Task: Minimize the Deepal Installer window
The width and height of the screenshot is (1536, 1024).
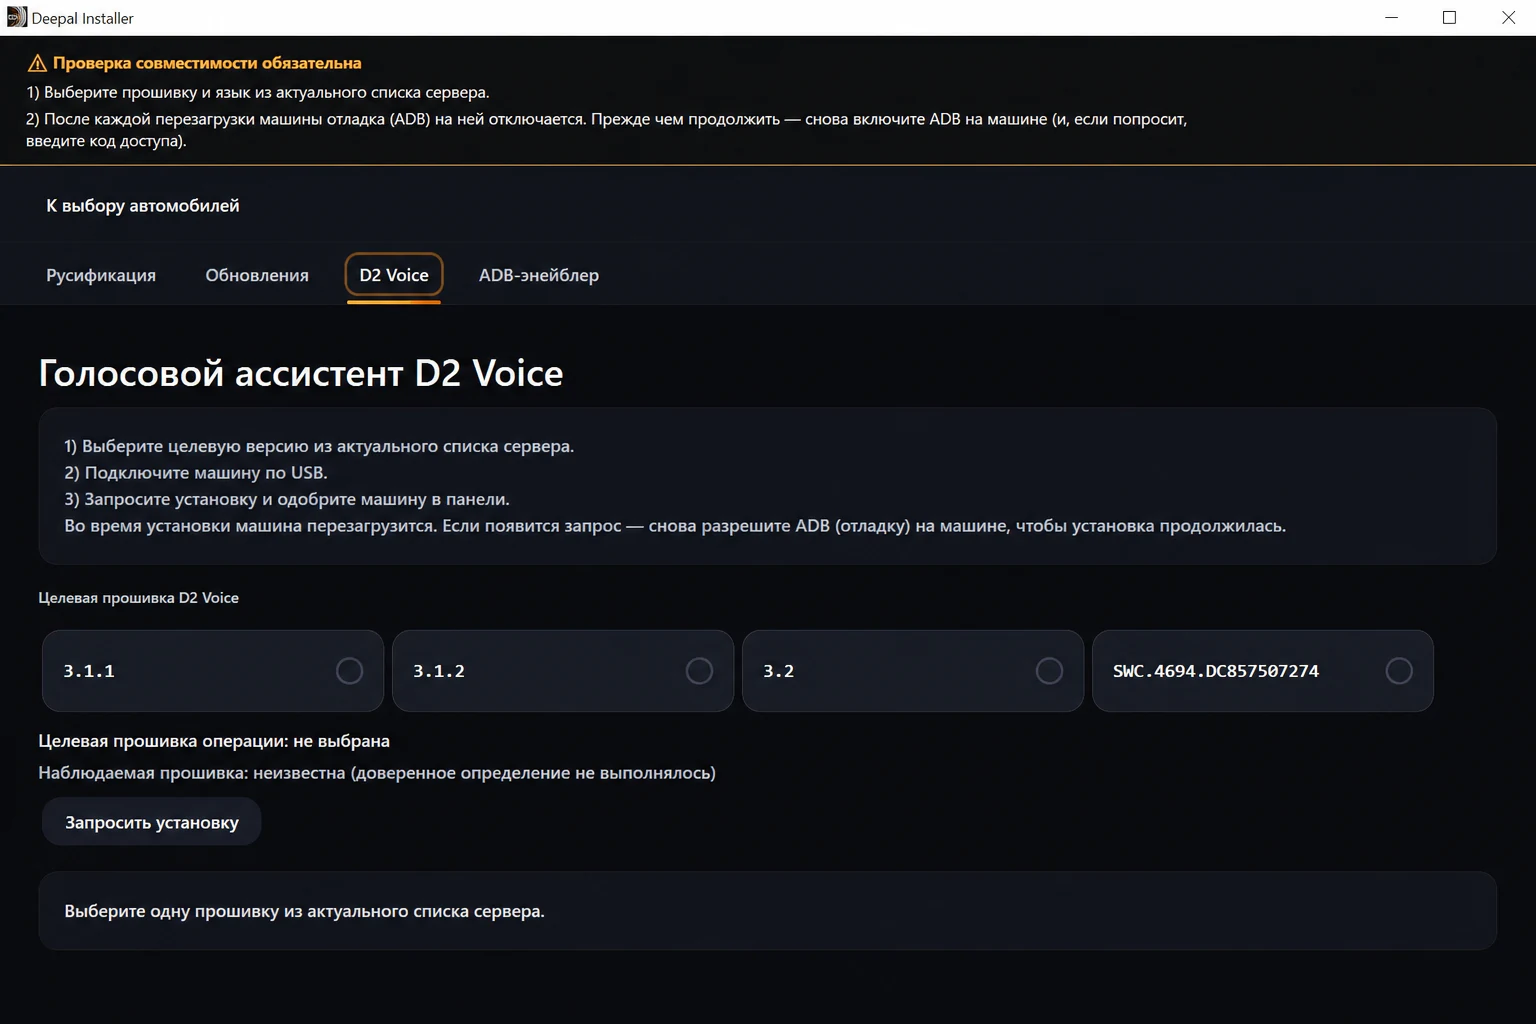Action: click(x=1391, y=18)
